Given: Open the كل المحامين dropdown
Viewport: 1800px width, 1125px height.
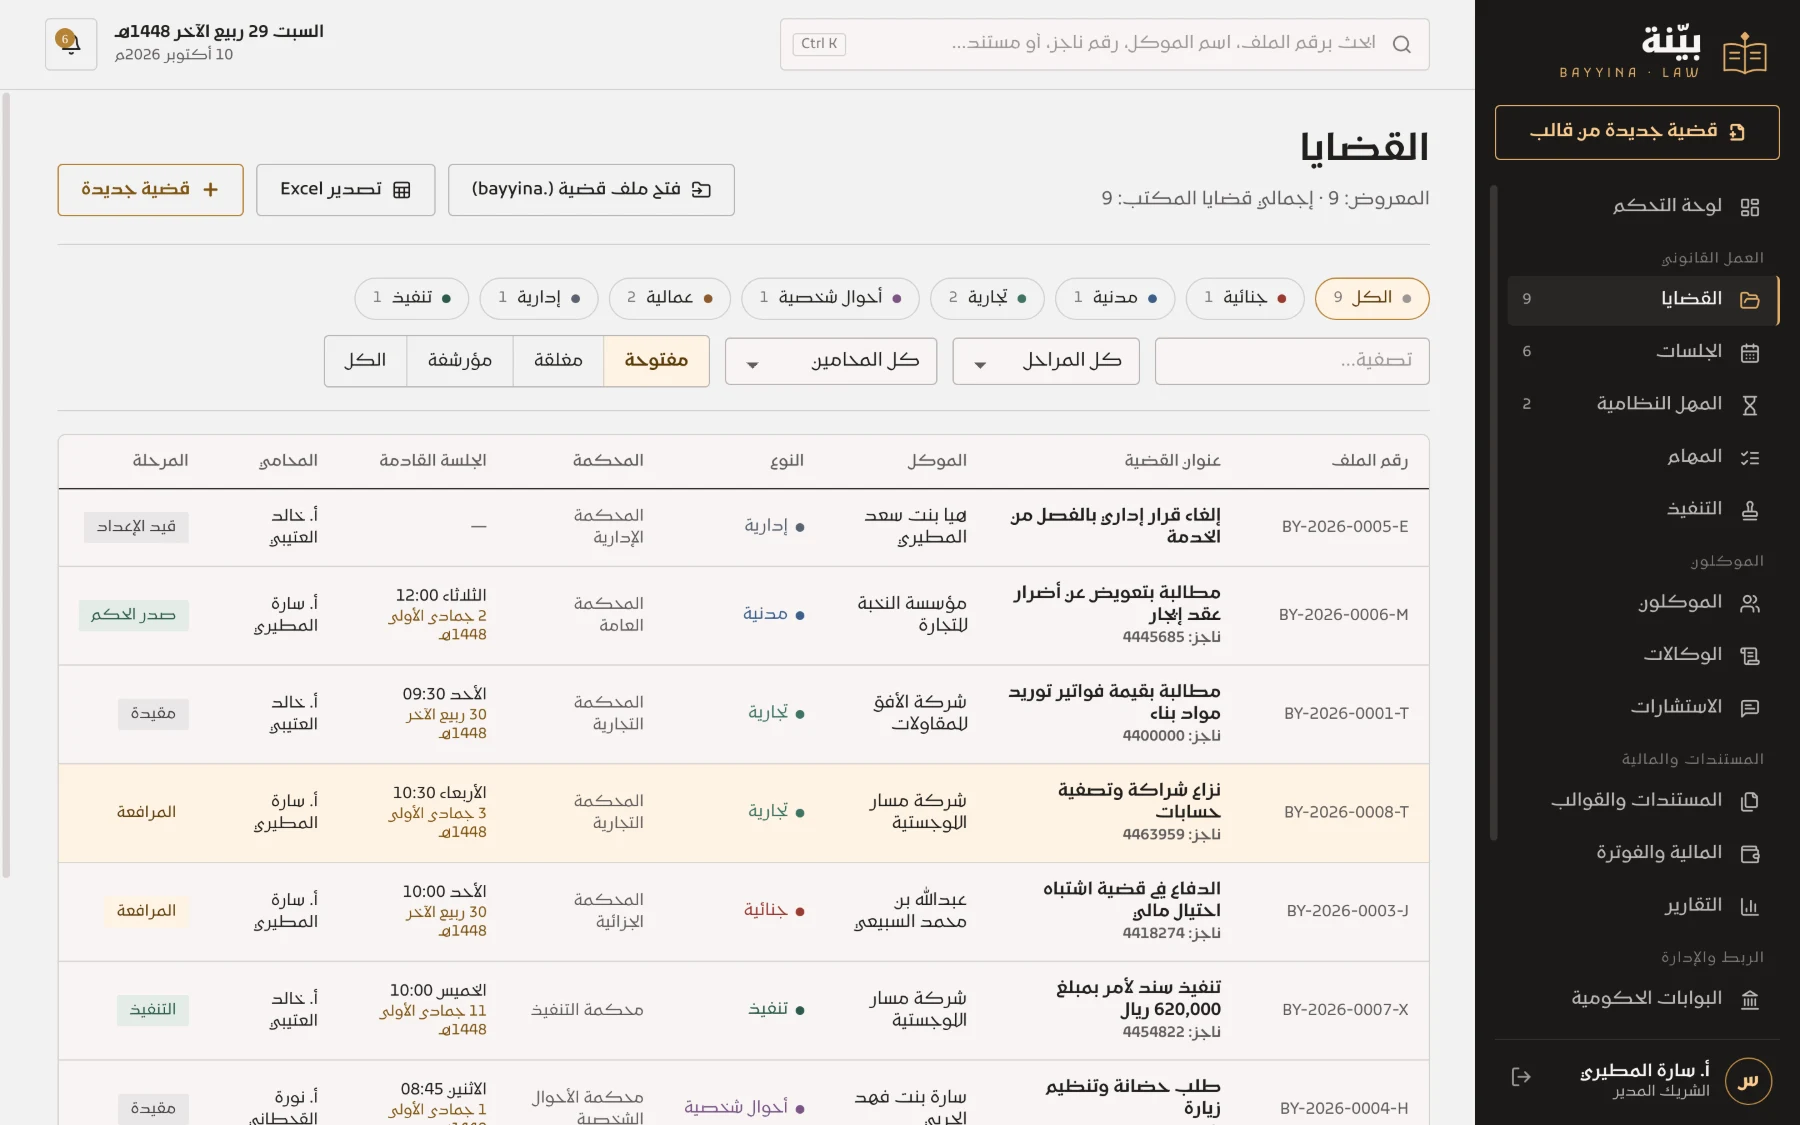Looking at the screenshot, I should tap(831, 361).
